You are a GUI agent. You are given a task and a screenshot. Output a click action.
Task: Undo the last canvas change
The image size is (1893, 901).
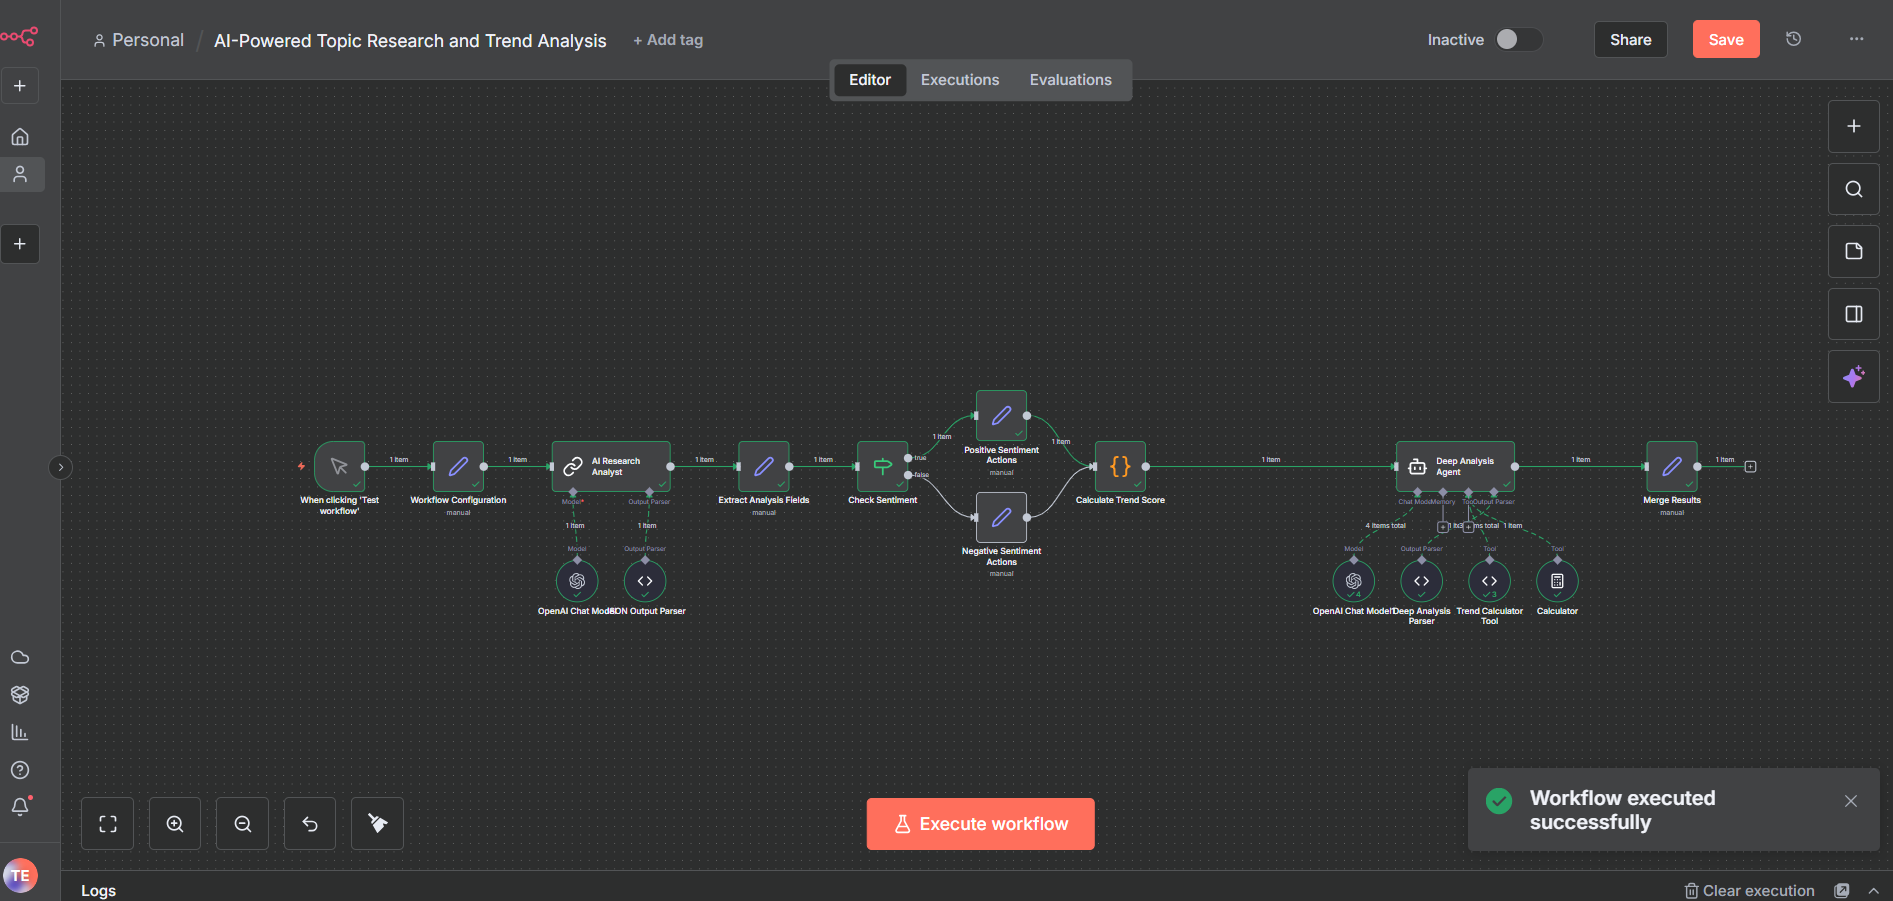point(309,823)
